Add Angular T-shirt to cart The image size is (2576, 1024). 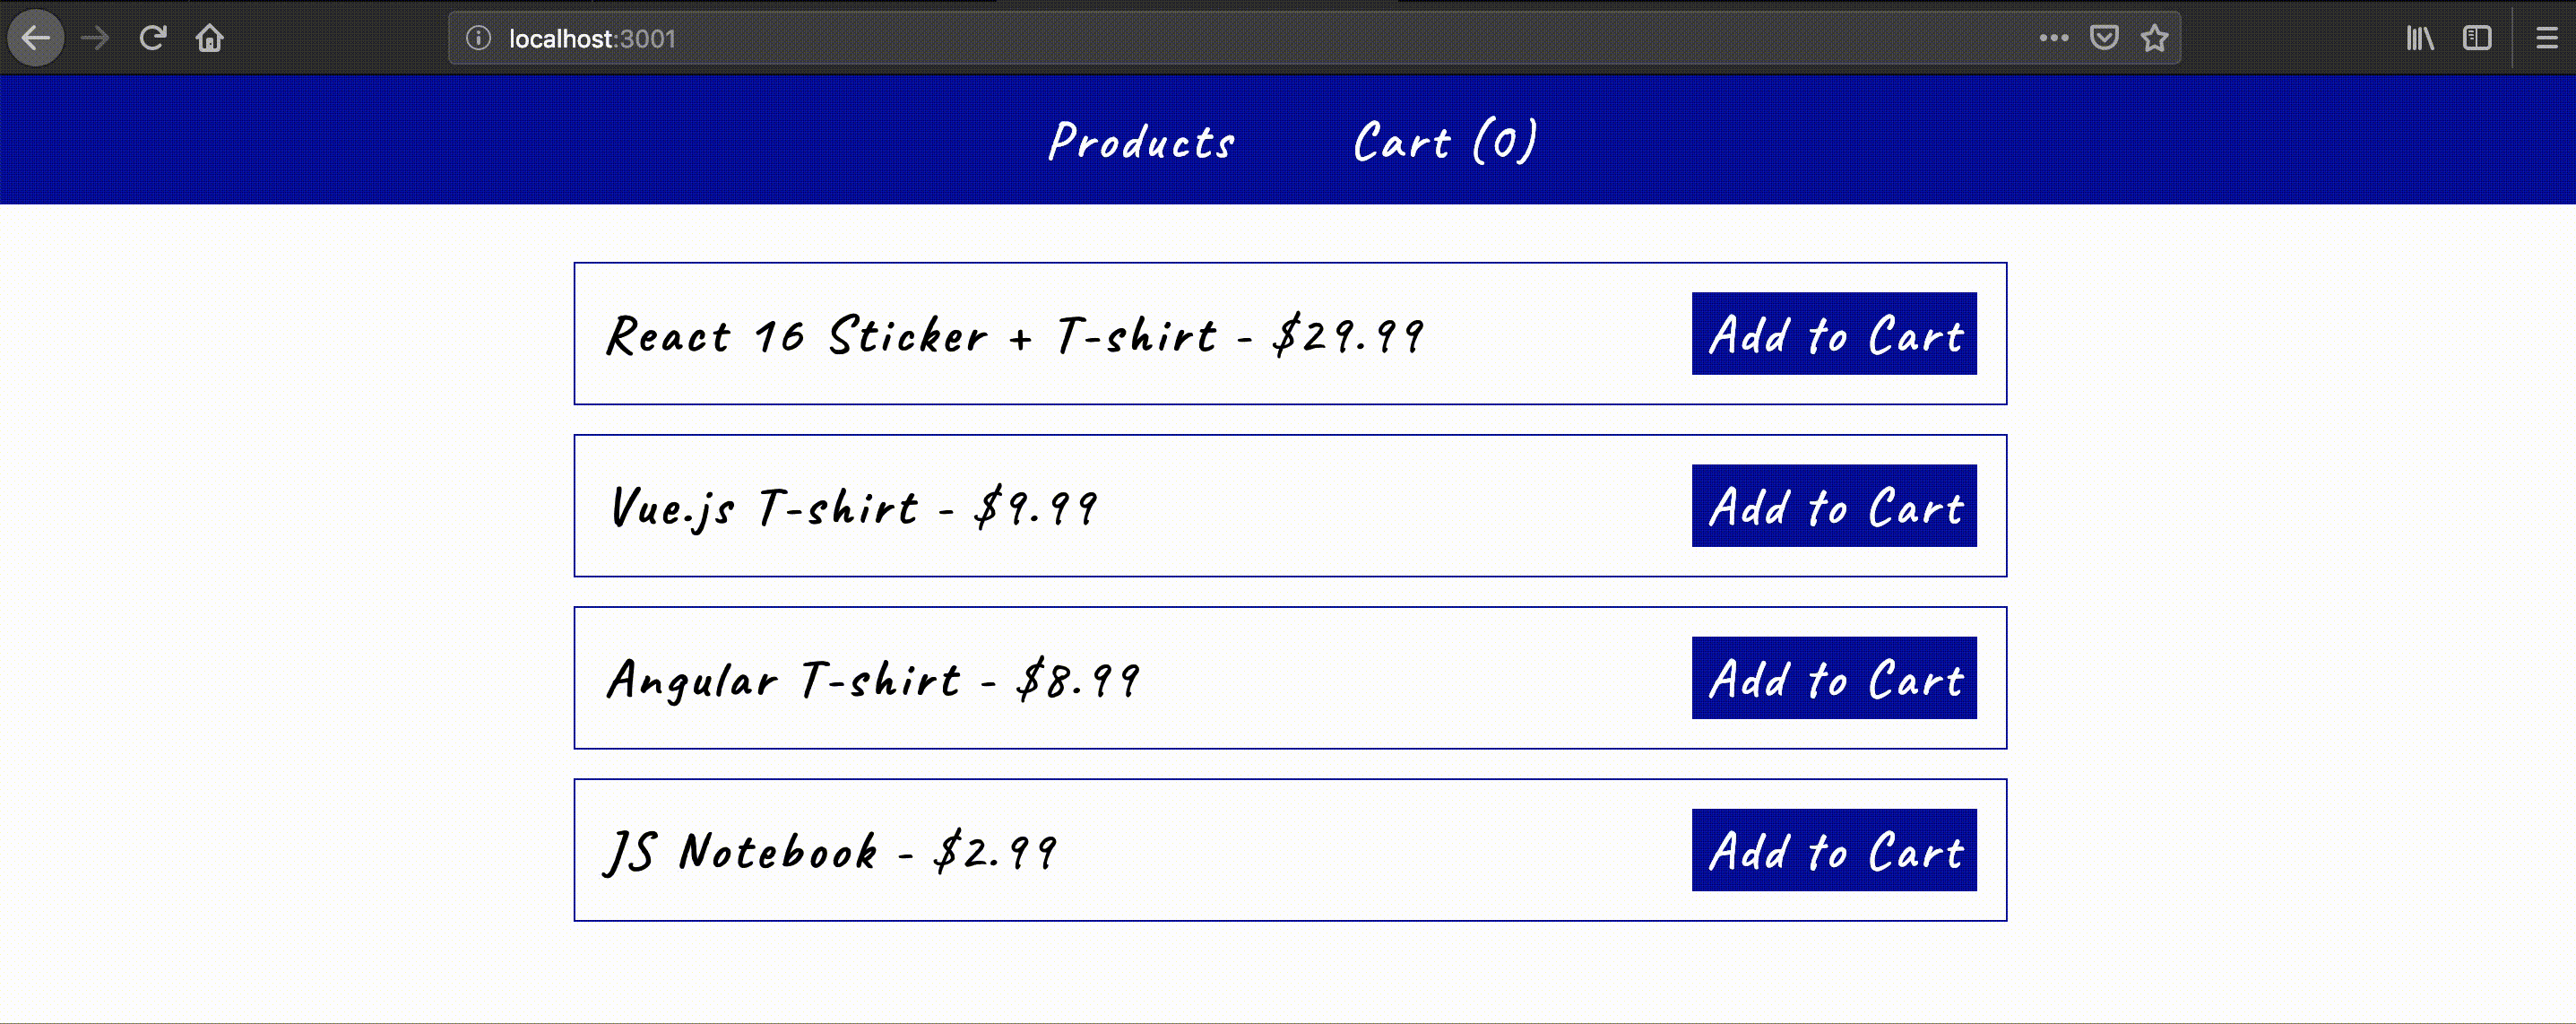pyautogui.click(x=1834, y=679)
